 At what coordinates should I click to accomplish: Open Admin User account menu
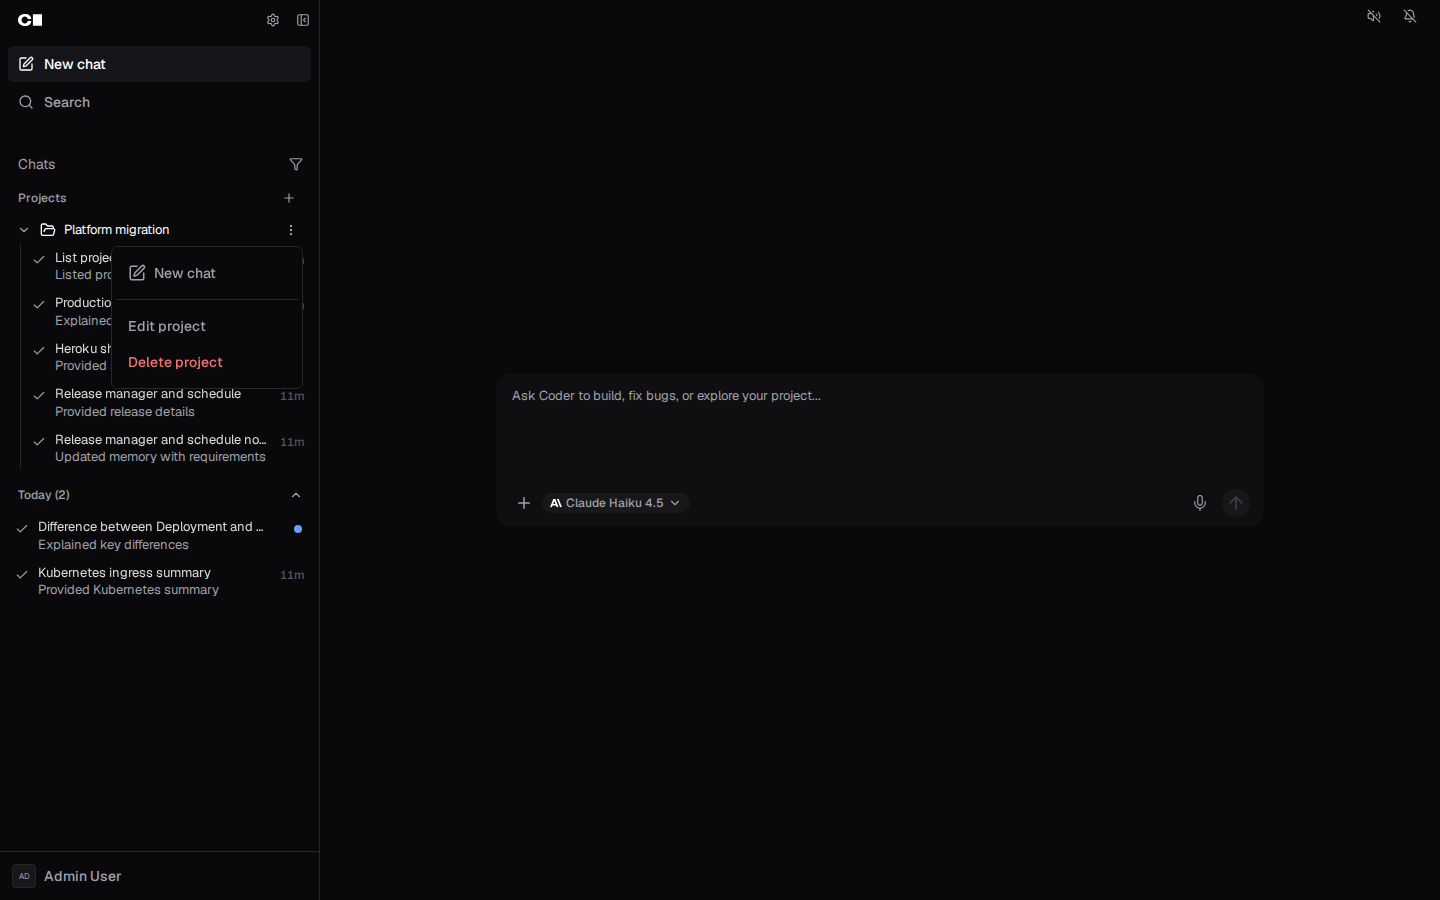coord(159,876)
